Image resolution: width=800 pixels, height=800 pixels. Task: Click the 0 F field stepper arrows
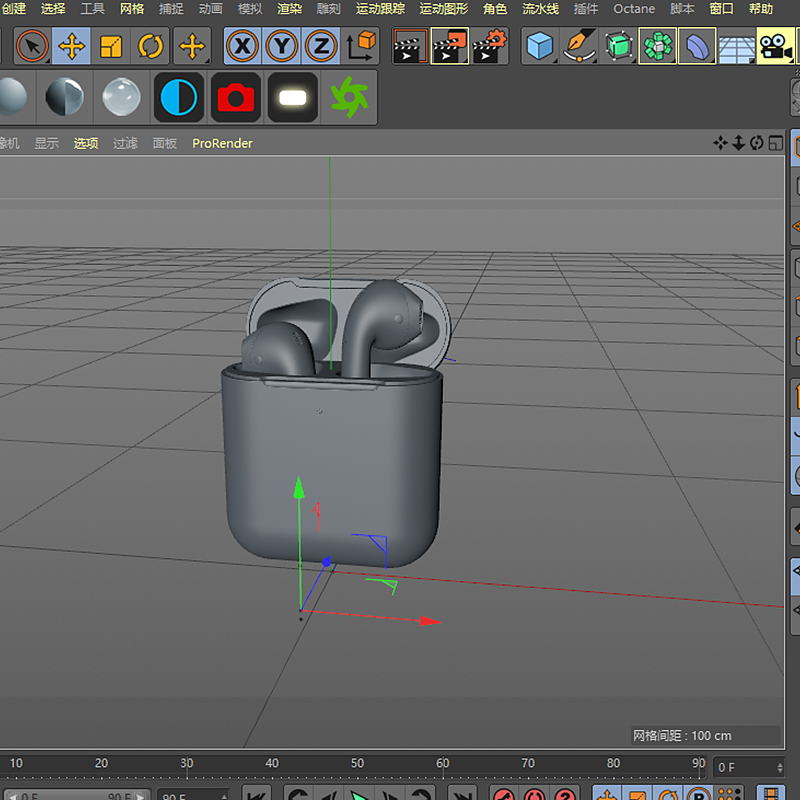780,767
